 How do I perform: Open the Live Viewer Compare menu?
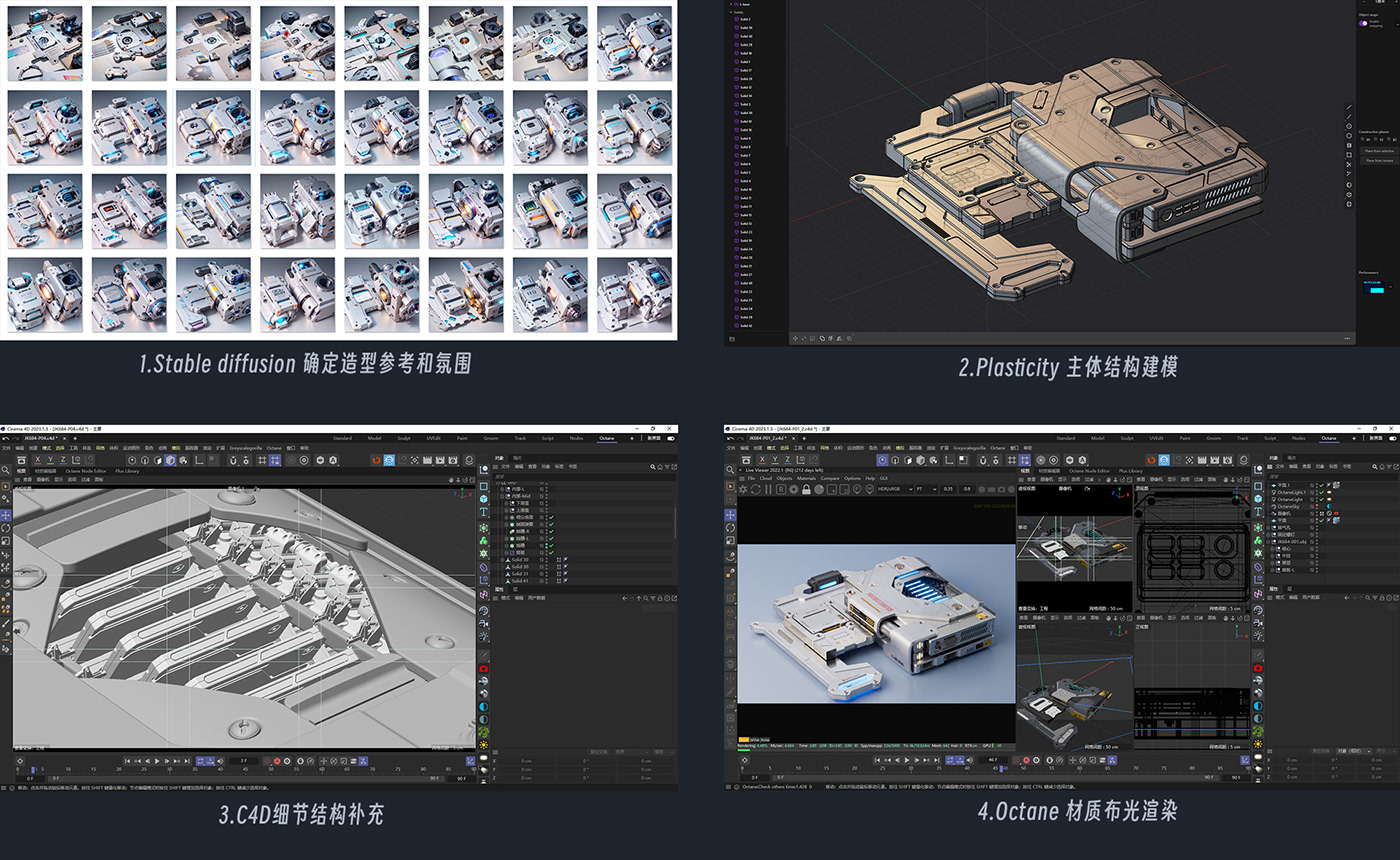tap(830, 478)
